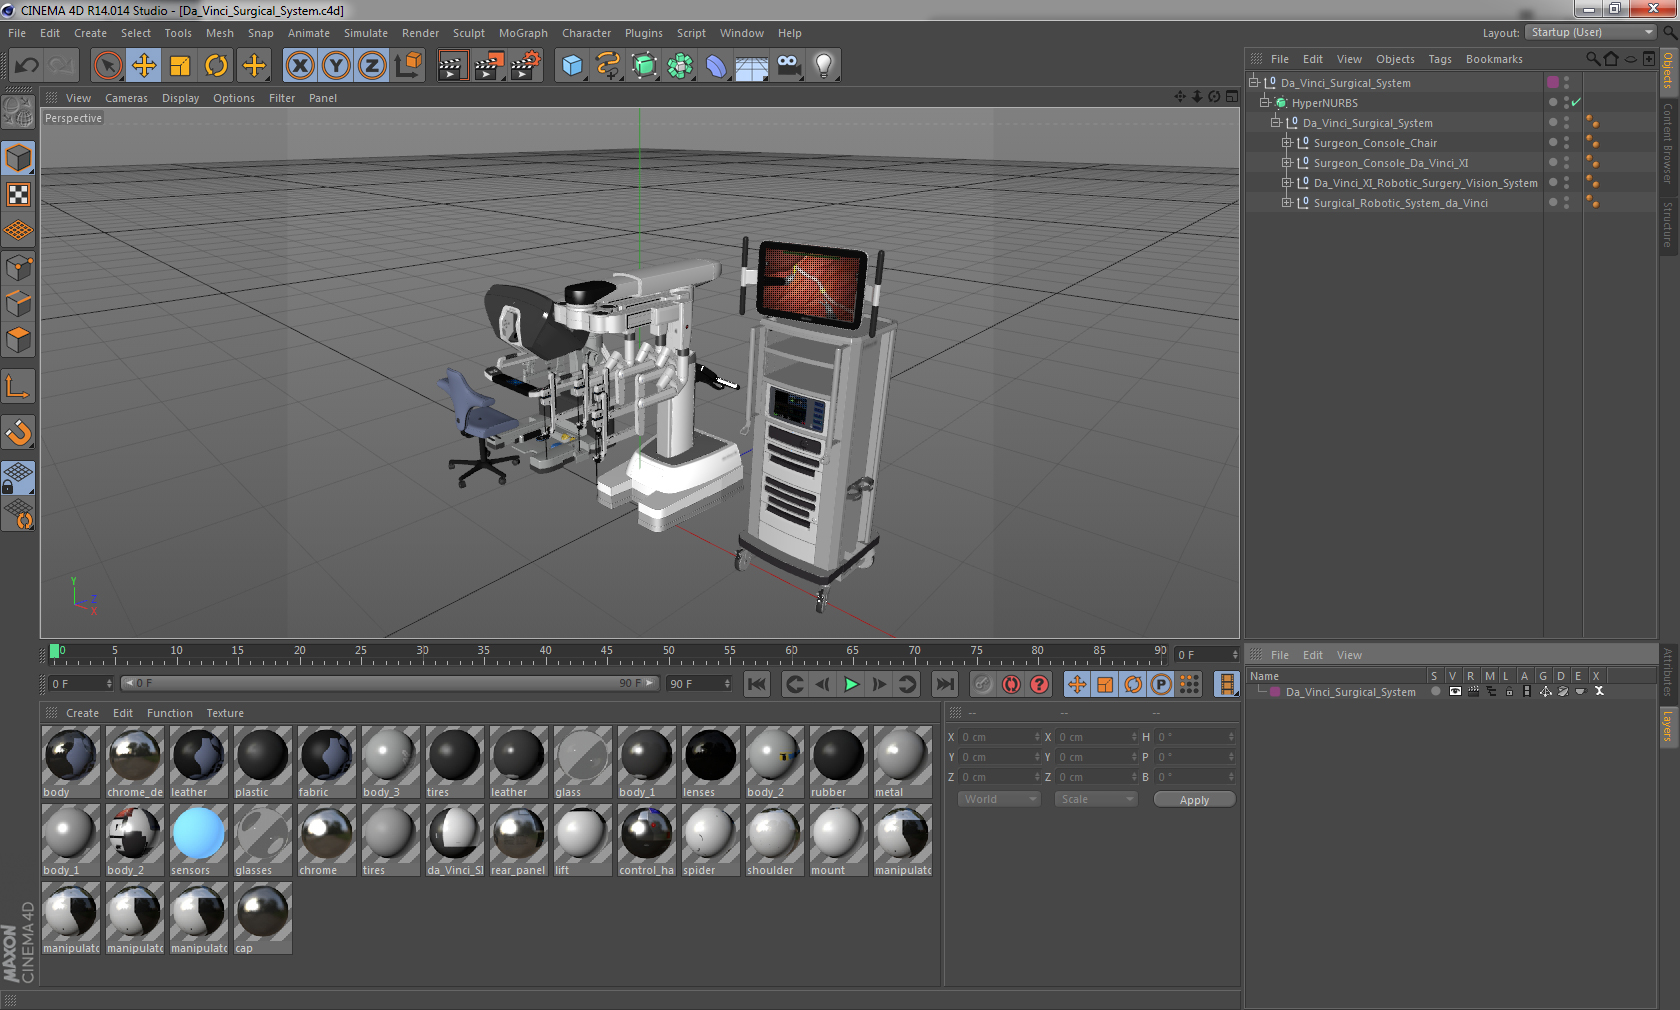The height and width of the screenshot is (1010, 1680).
Task: Collapse the HyperNURBS tree node
Action: [x=1265, y=102]
